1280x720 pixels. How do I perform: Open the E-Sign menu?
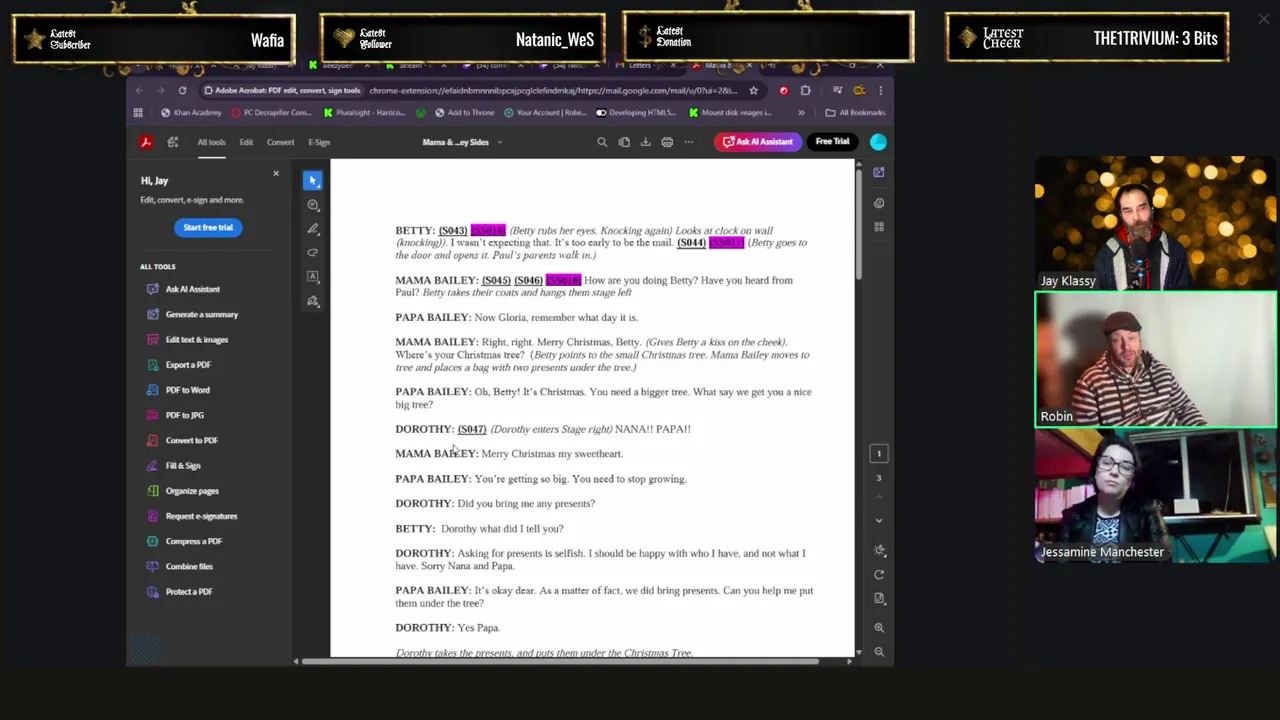pyautogui.click(x=319, y=142)
